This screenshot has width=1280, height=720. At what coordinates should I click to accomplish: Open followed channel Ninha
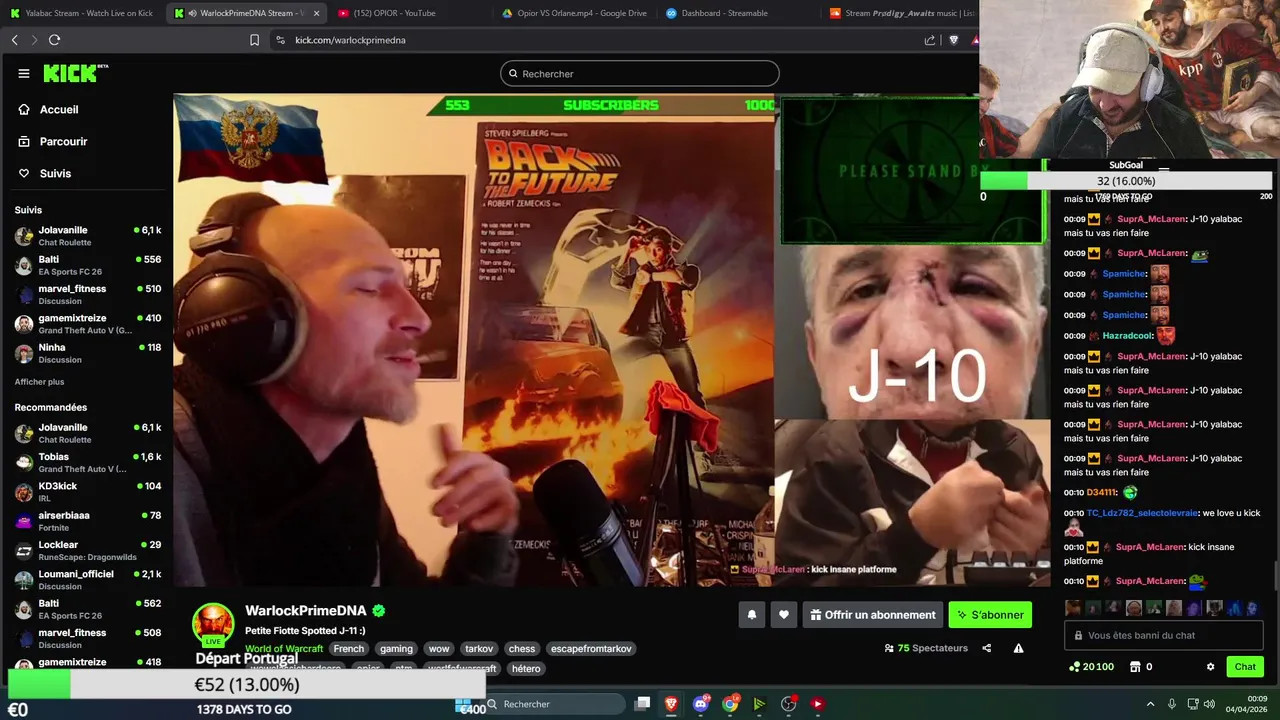[88, 353]
